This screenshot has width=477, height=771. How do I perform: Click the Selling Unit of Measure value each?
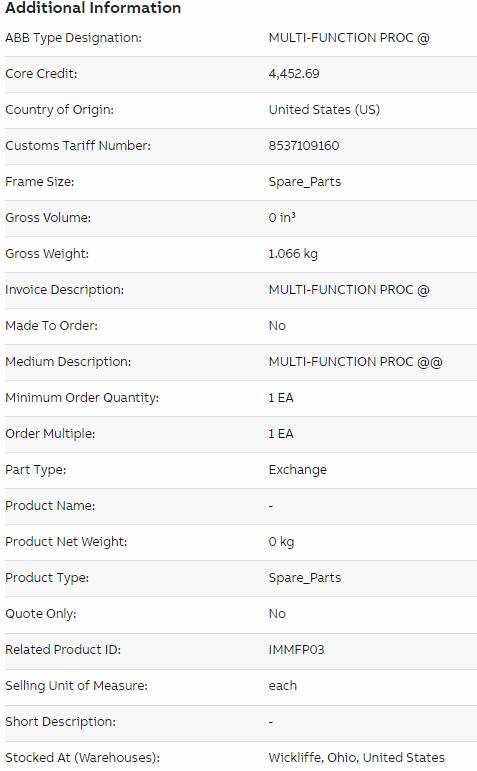pyautogui.click(x=282, y=685)
